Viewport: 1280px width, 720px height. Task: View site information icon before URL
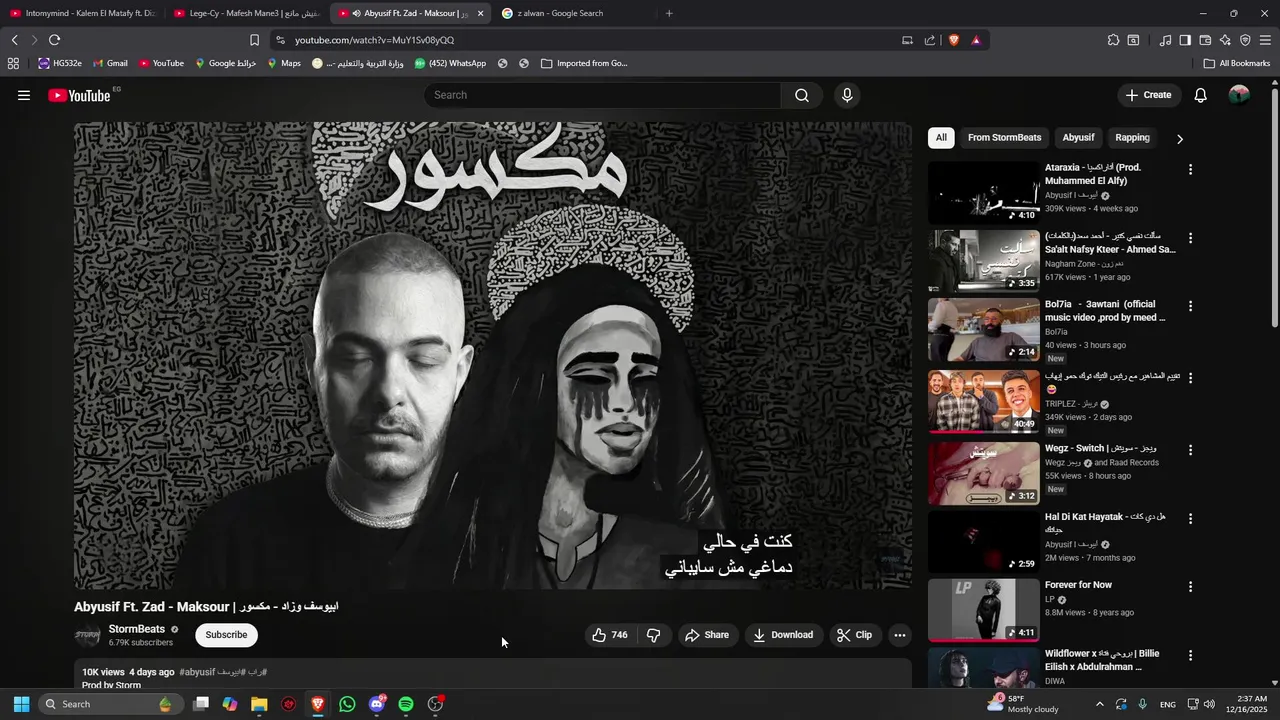(280, 40)
